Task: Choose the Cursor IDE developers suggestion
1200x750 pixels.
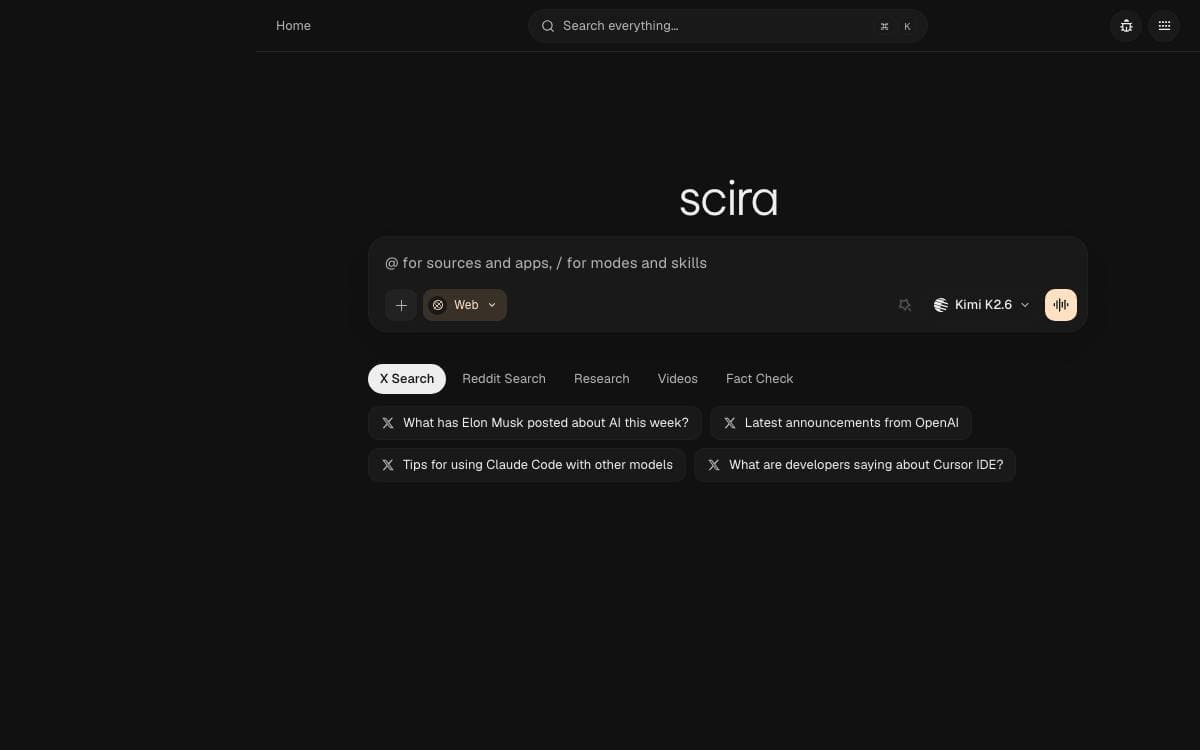Action: [855, 465]
